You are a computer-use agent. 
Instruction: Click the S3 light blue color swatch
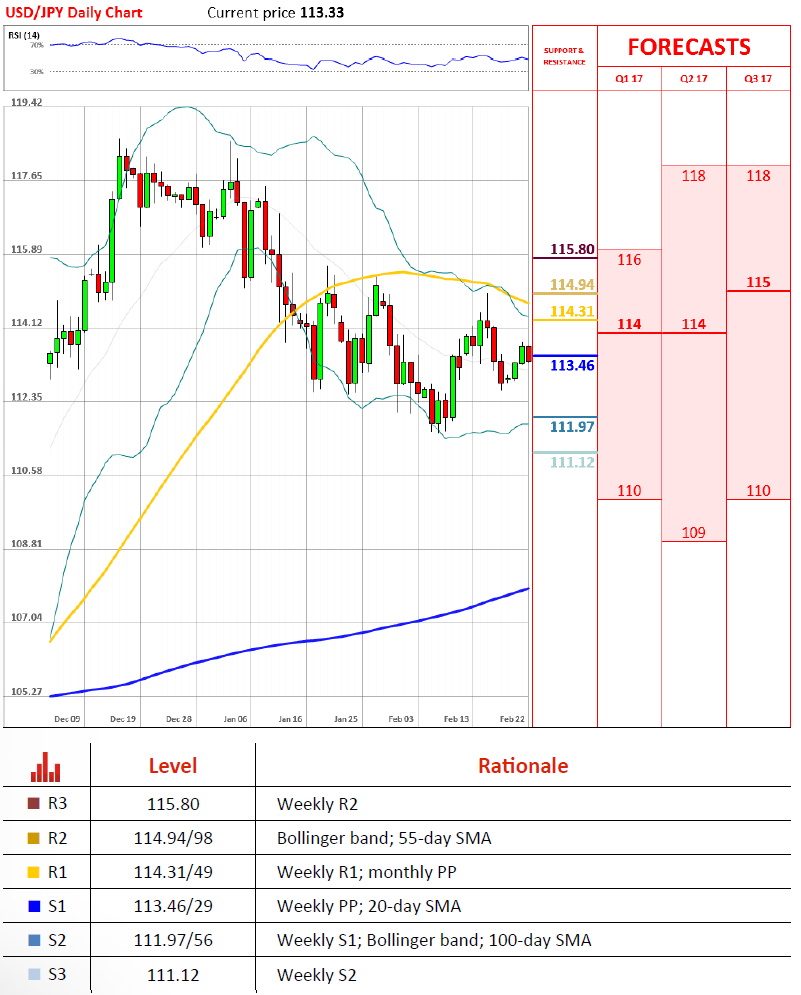click(x=34, y=974)
